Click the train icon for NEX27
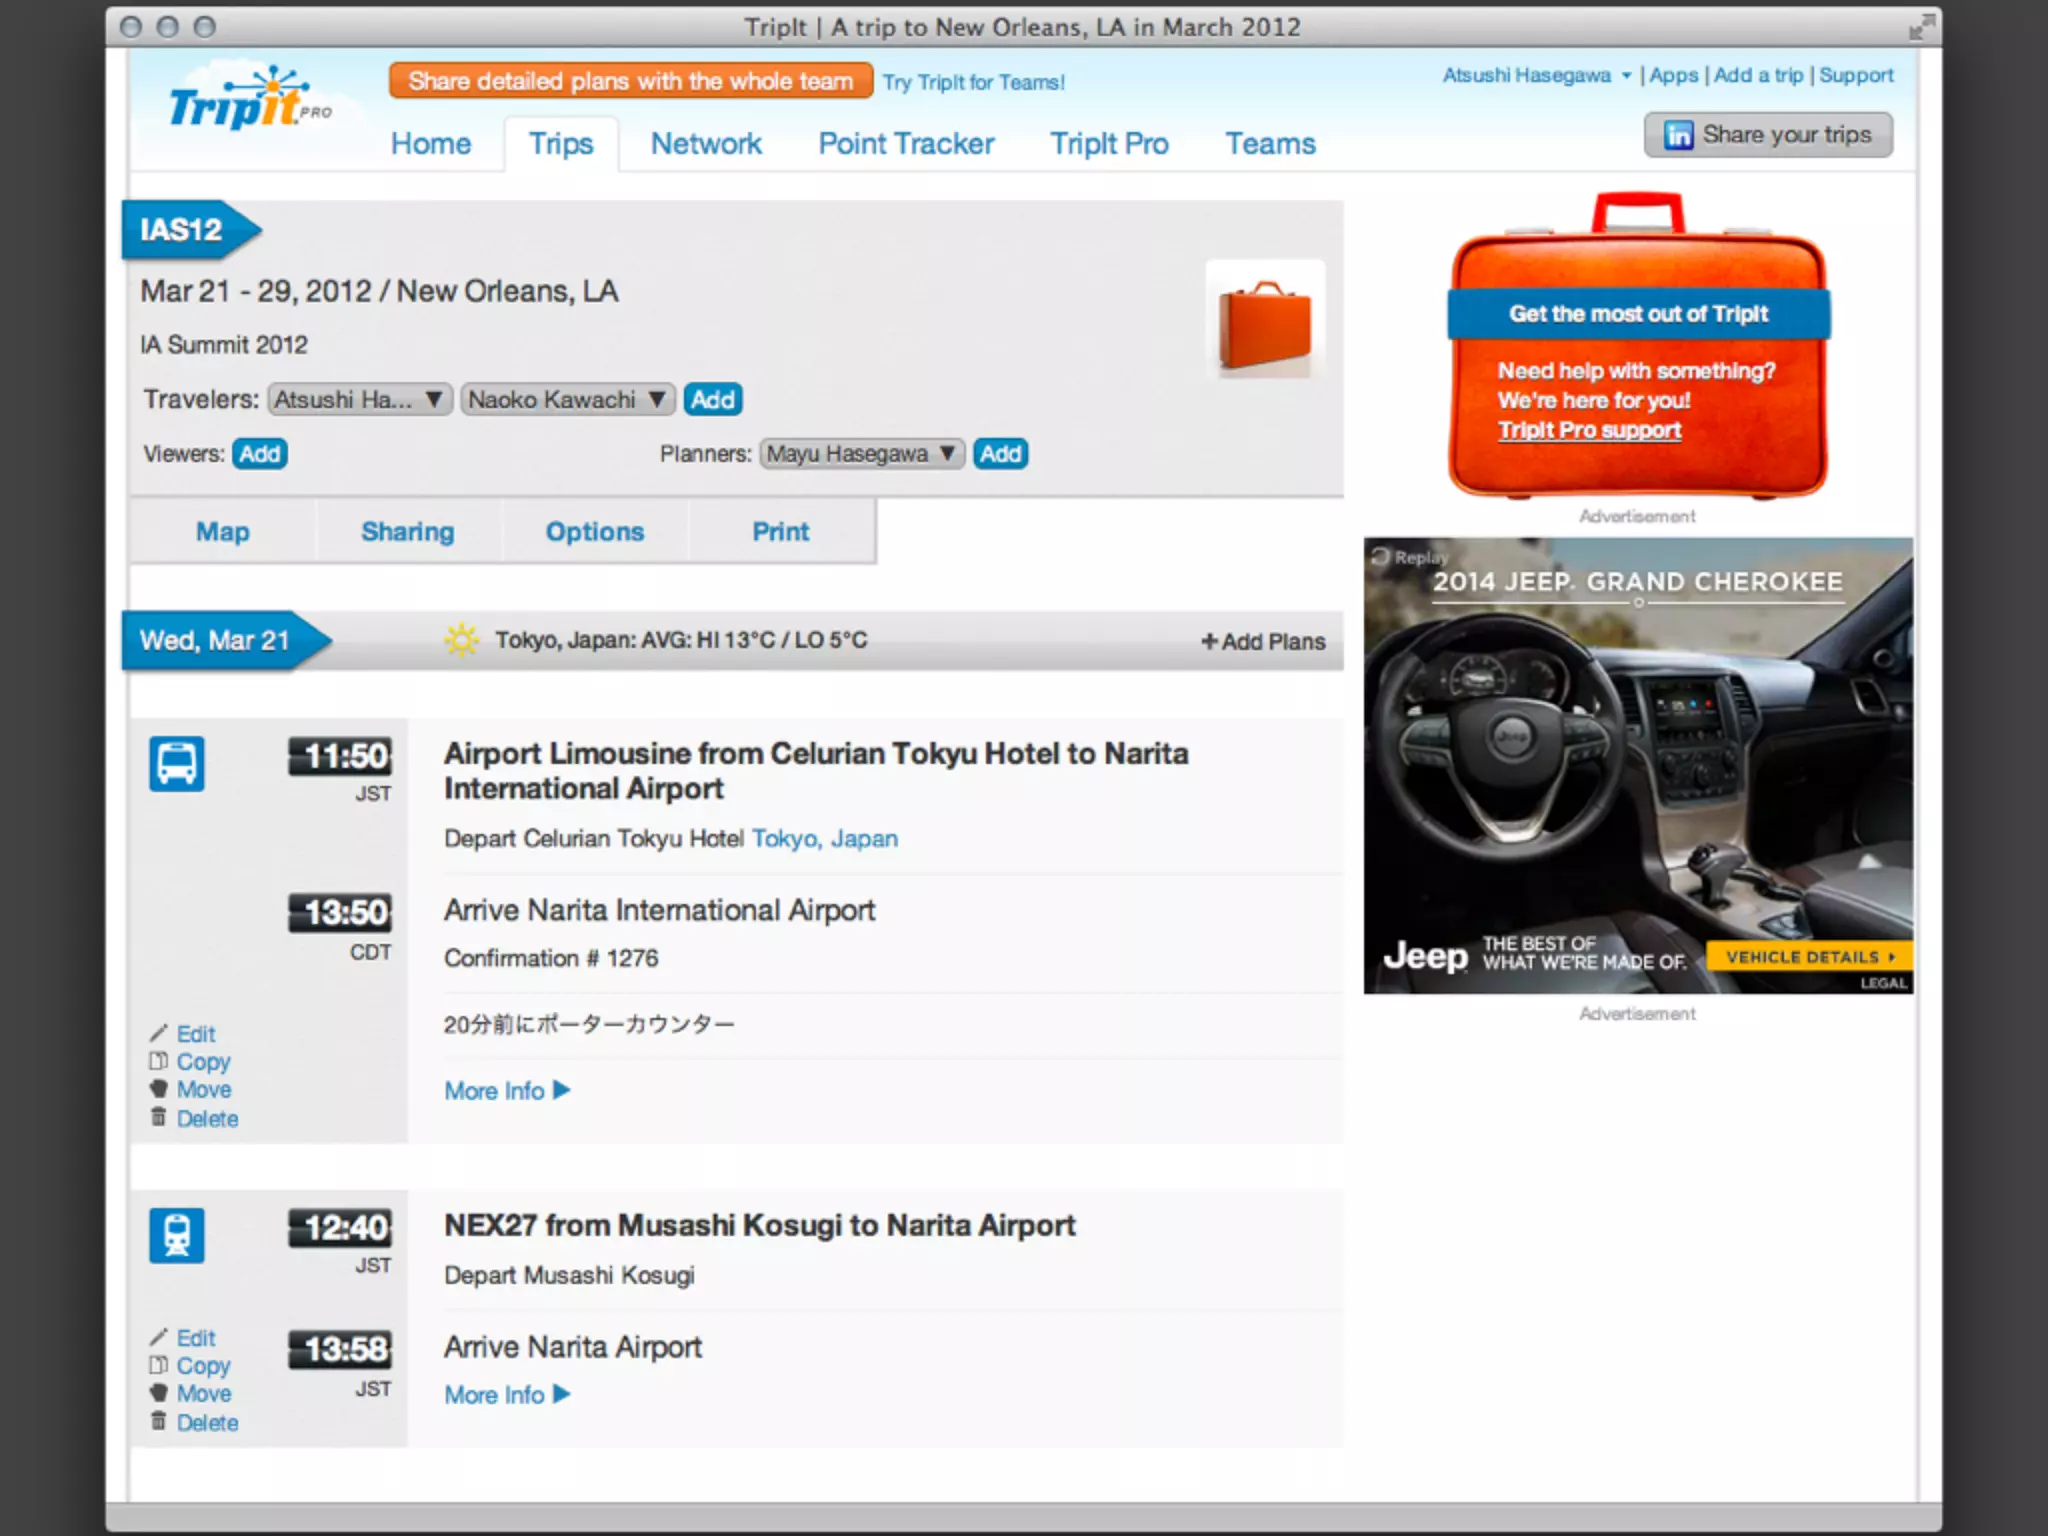The height and width of the screenshot is (1536, 2048). 177,1235
